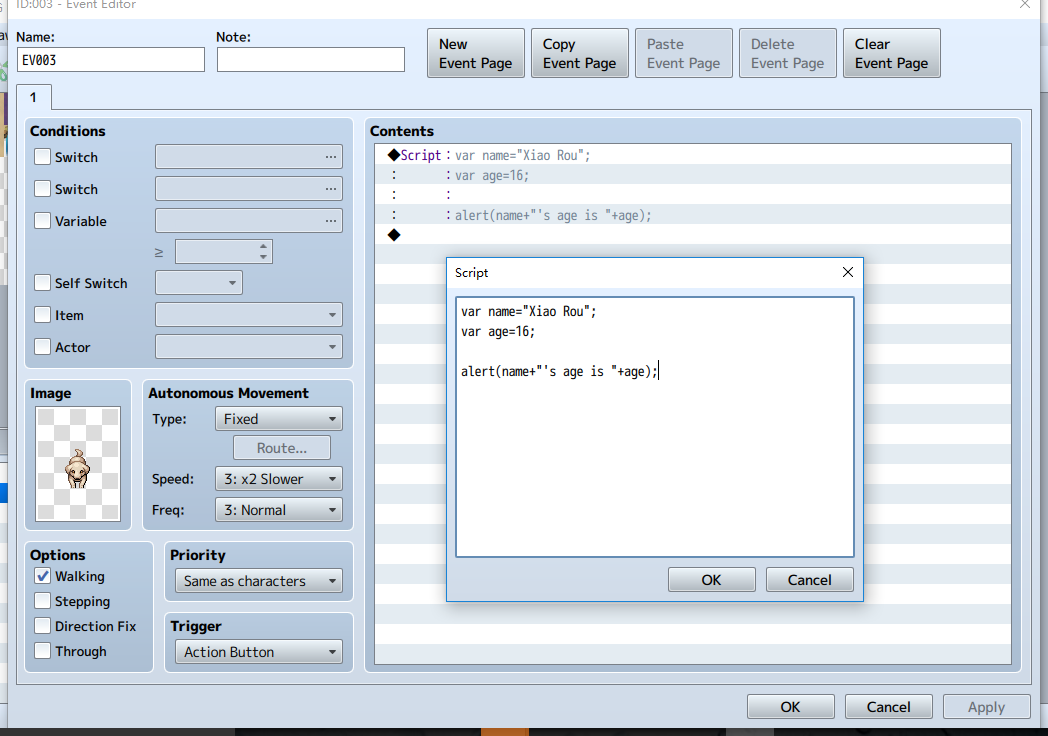1048x736 pixels.
Task: Click the Route button
Action: 282,448
